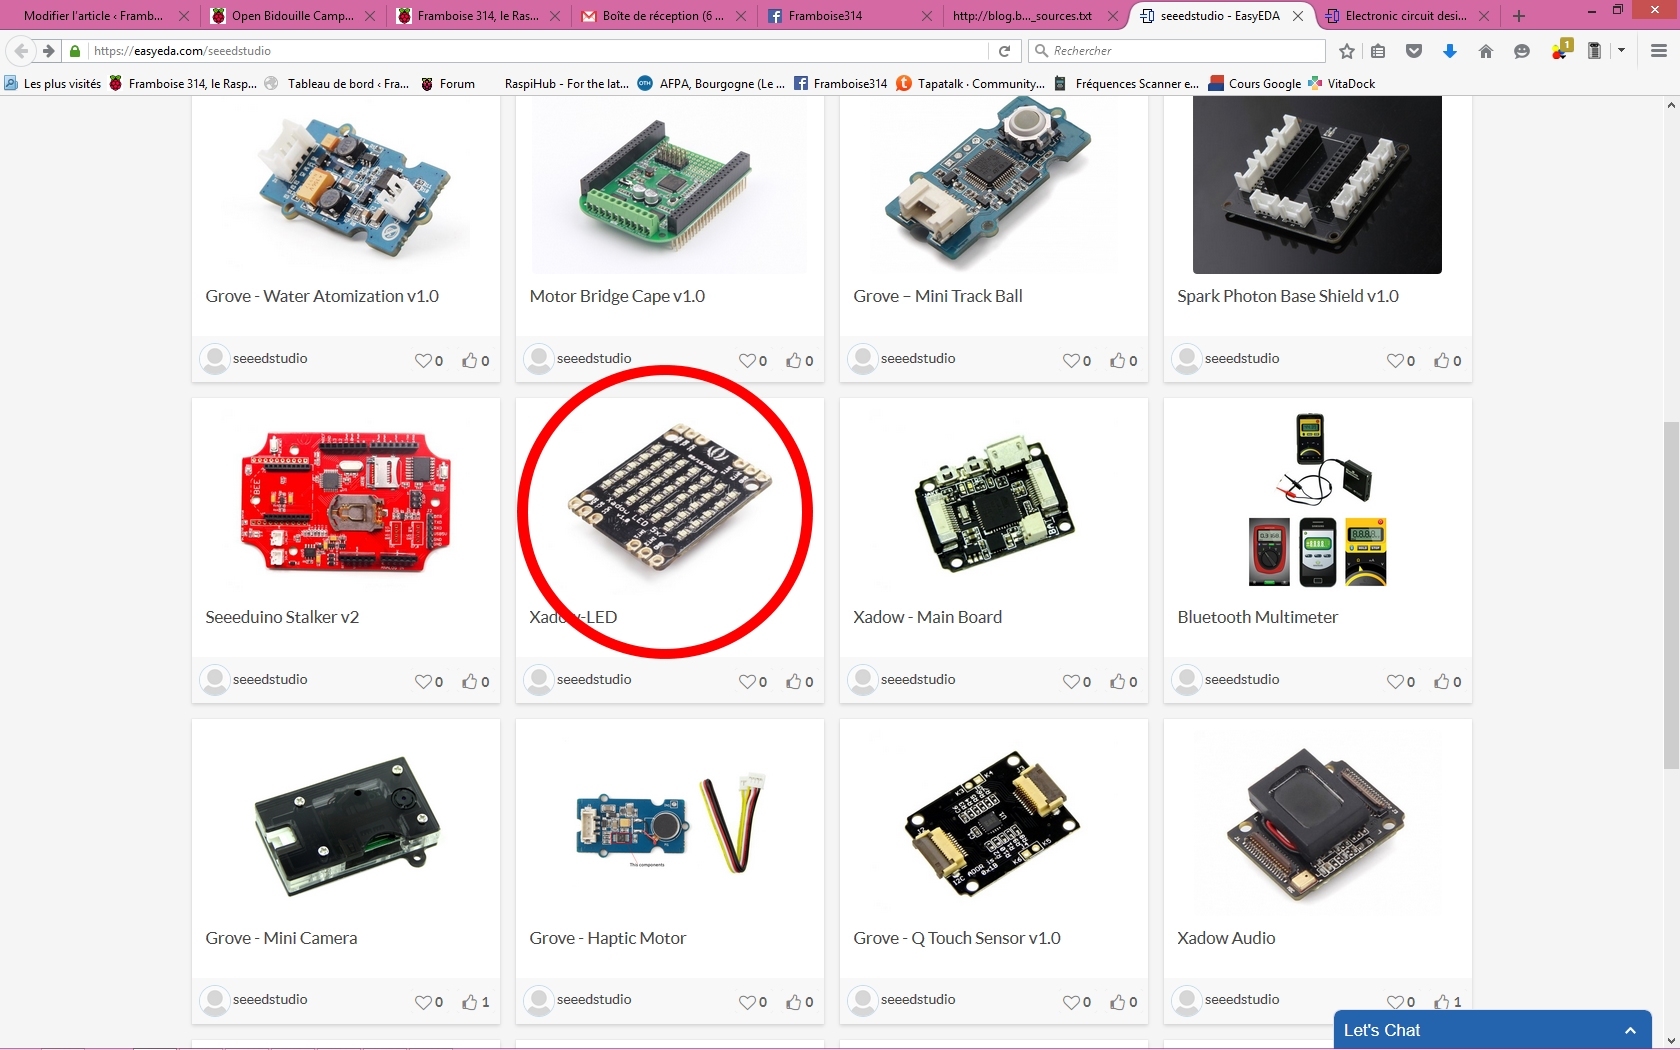Click thumbs-up icon on Grove - Water Atomization card
The width and height of the screenshot is (1680, 1050).
[470, 360]
